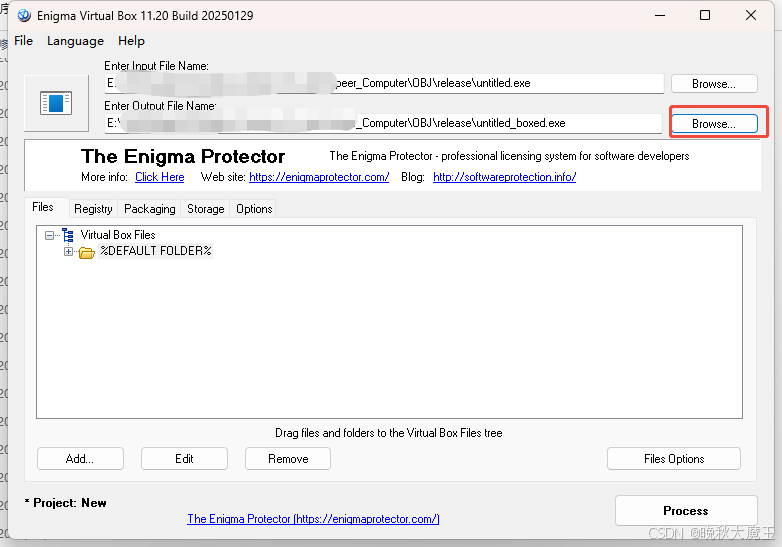Click the %DEFAULT FOLDER% folder icon
The width and height of the screenshot is (782, 547).
87,252
